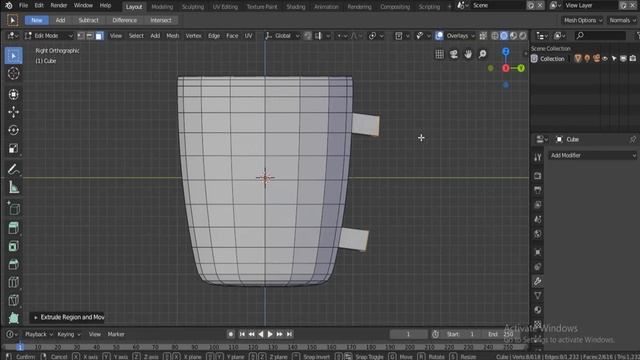Viewport: 640px width, 360px height.
Task: Select the Measure tool
Action: point(13,187)
